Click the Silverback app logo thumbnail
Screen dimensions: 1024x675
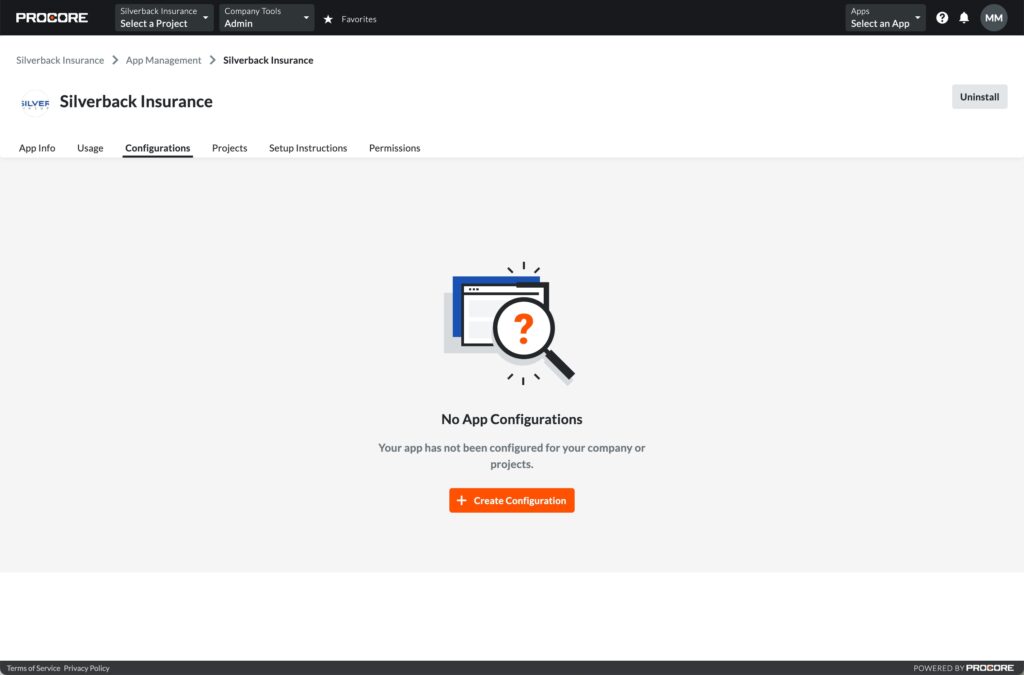[x=35, y=103]
